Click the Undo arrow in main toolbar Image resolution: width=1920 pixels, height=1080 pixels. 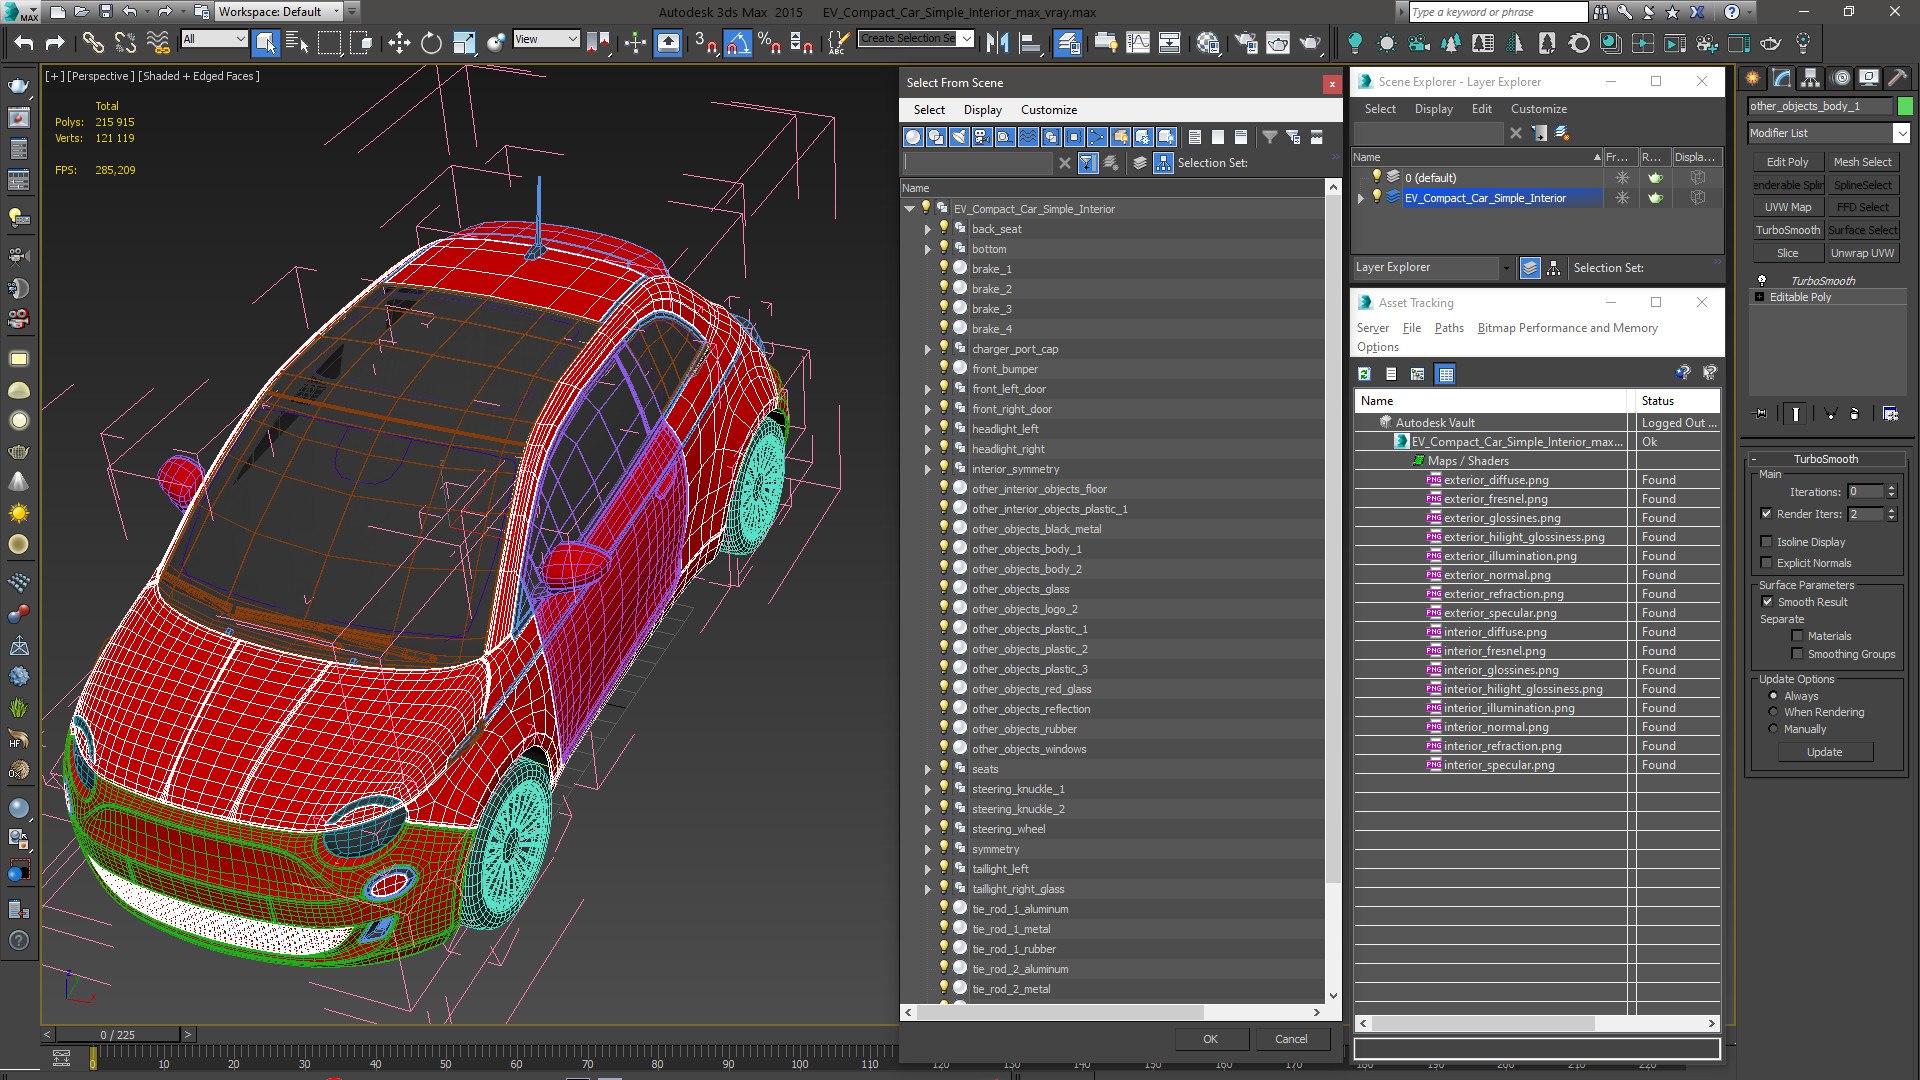[24, 42]
